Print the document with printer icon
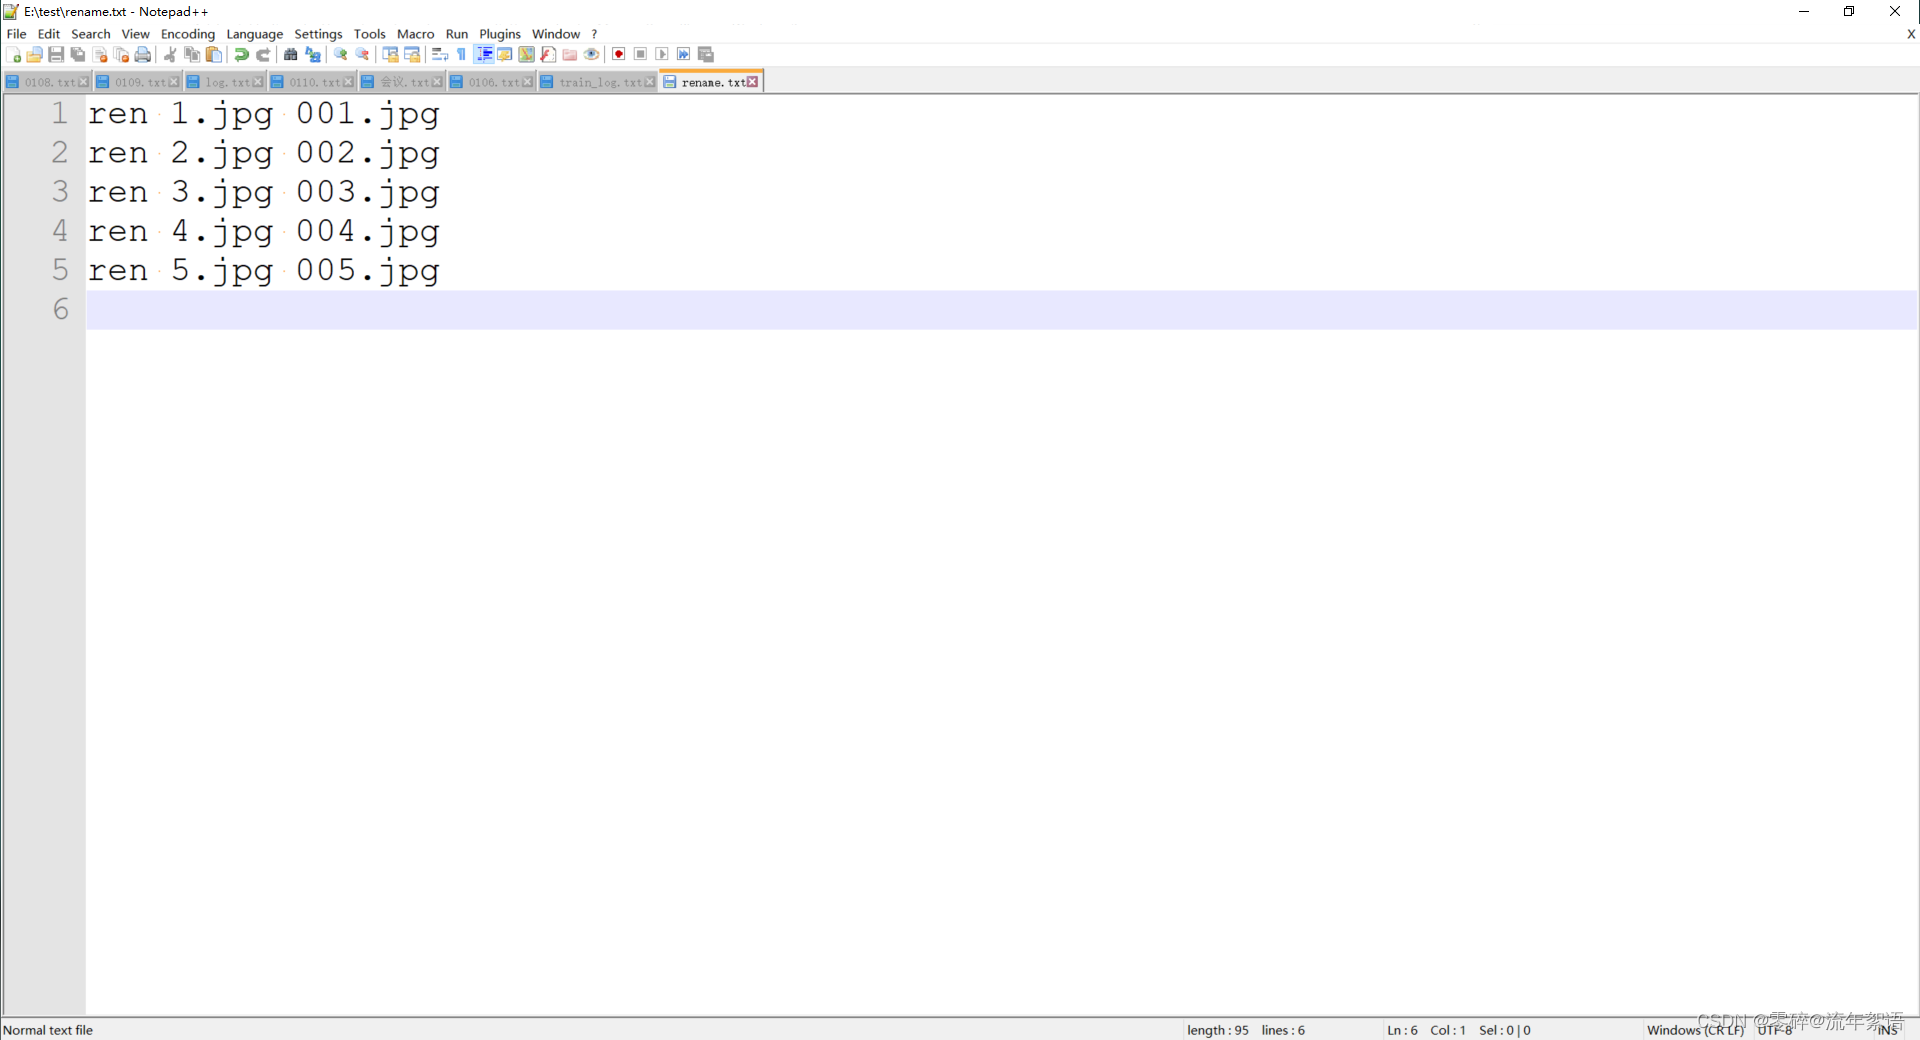 pyautogui.click(x=143, y=55)
